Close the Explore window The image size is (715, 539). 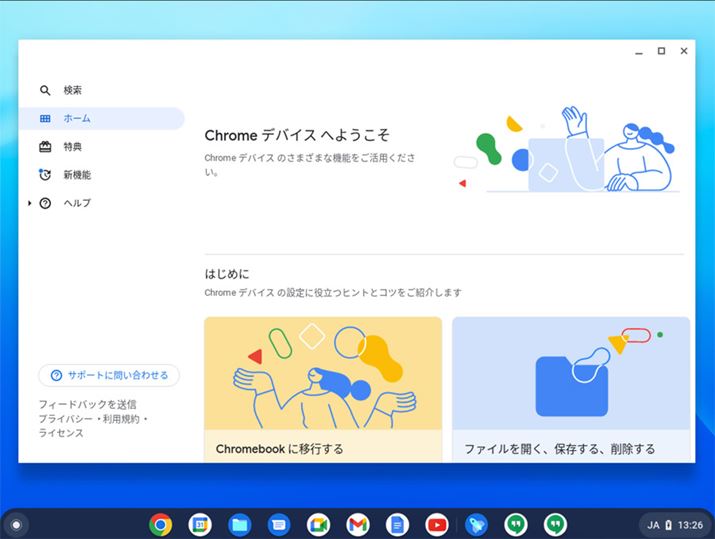pos(684,51)
